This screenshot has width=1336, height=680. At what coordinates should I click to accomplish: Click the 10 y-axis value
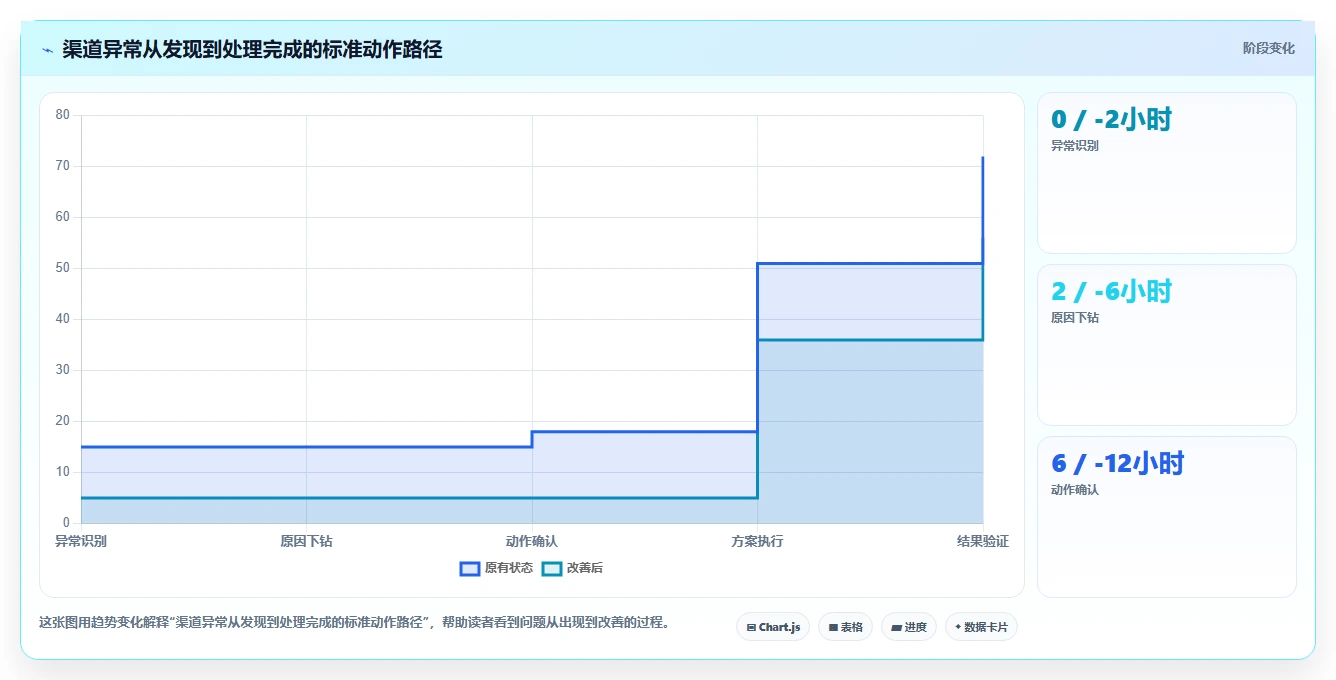point(63,472)
